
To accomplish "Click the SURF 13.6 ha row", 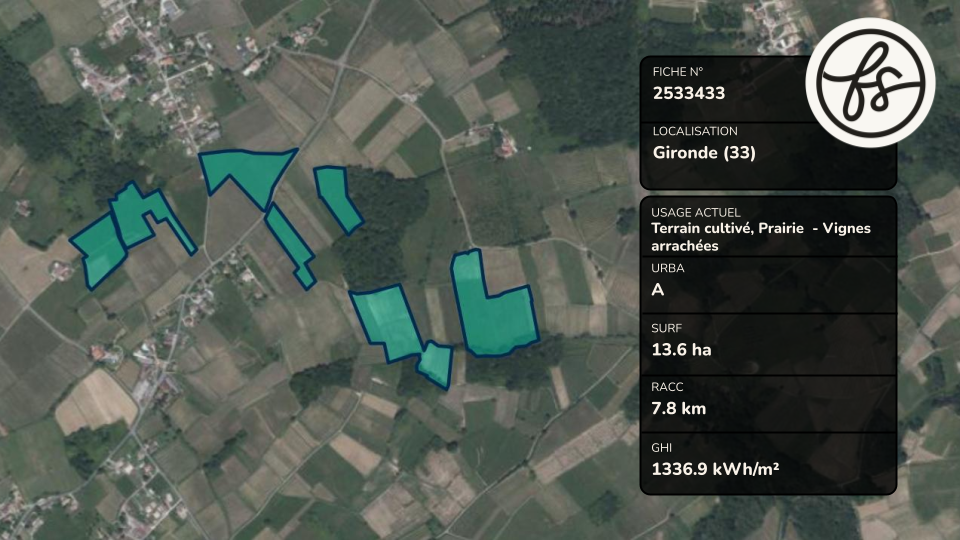I will tap(768, 344).
